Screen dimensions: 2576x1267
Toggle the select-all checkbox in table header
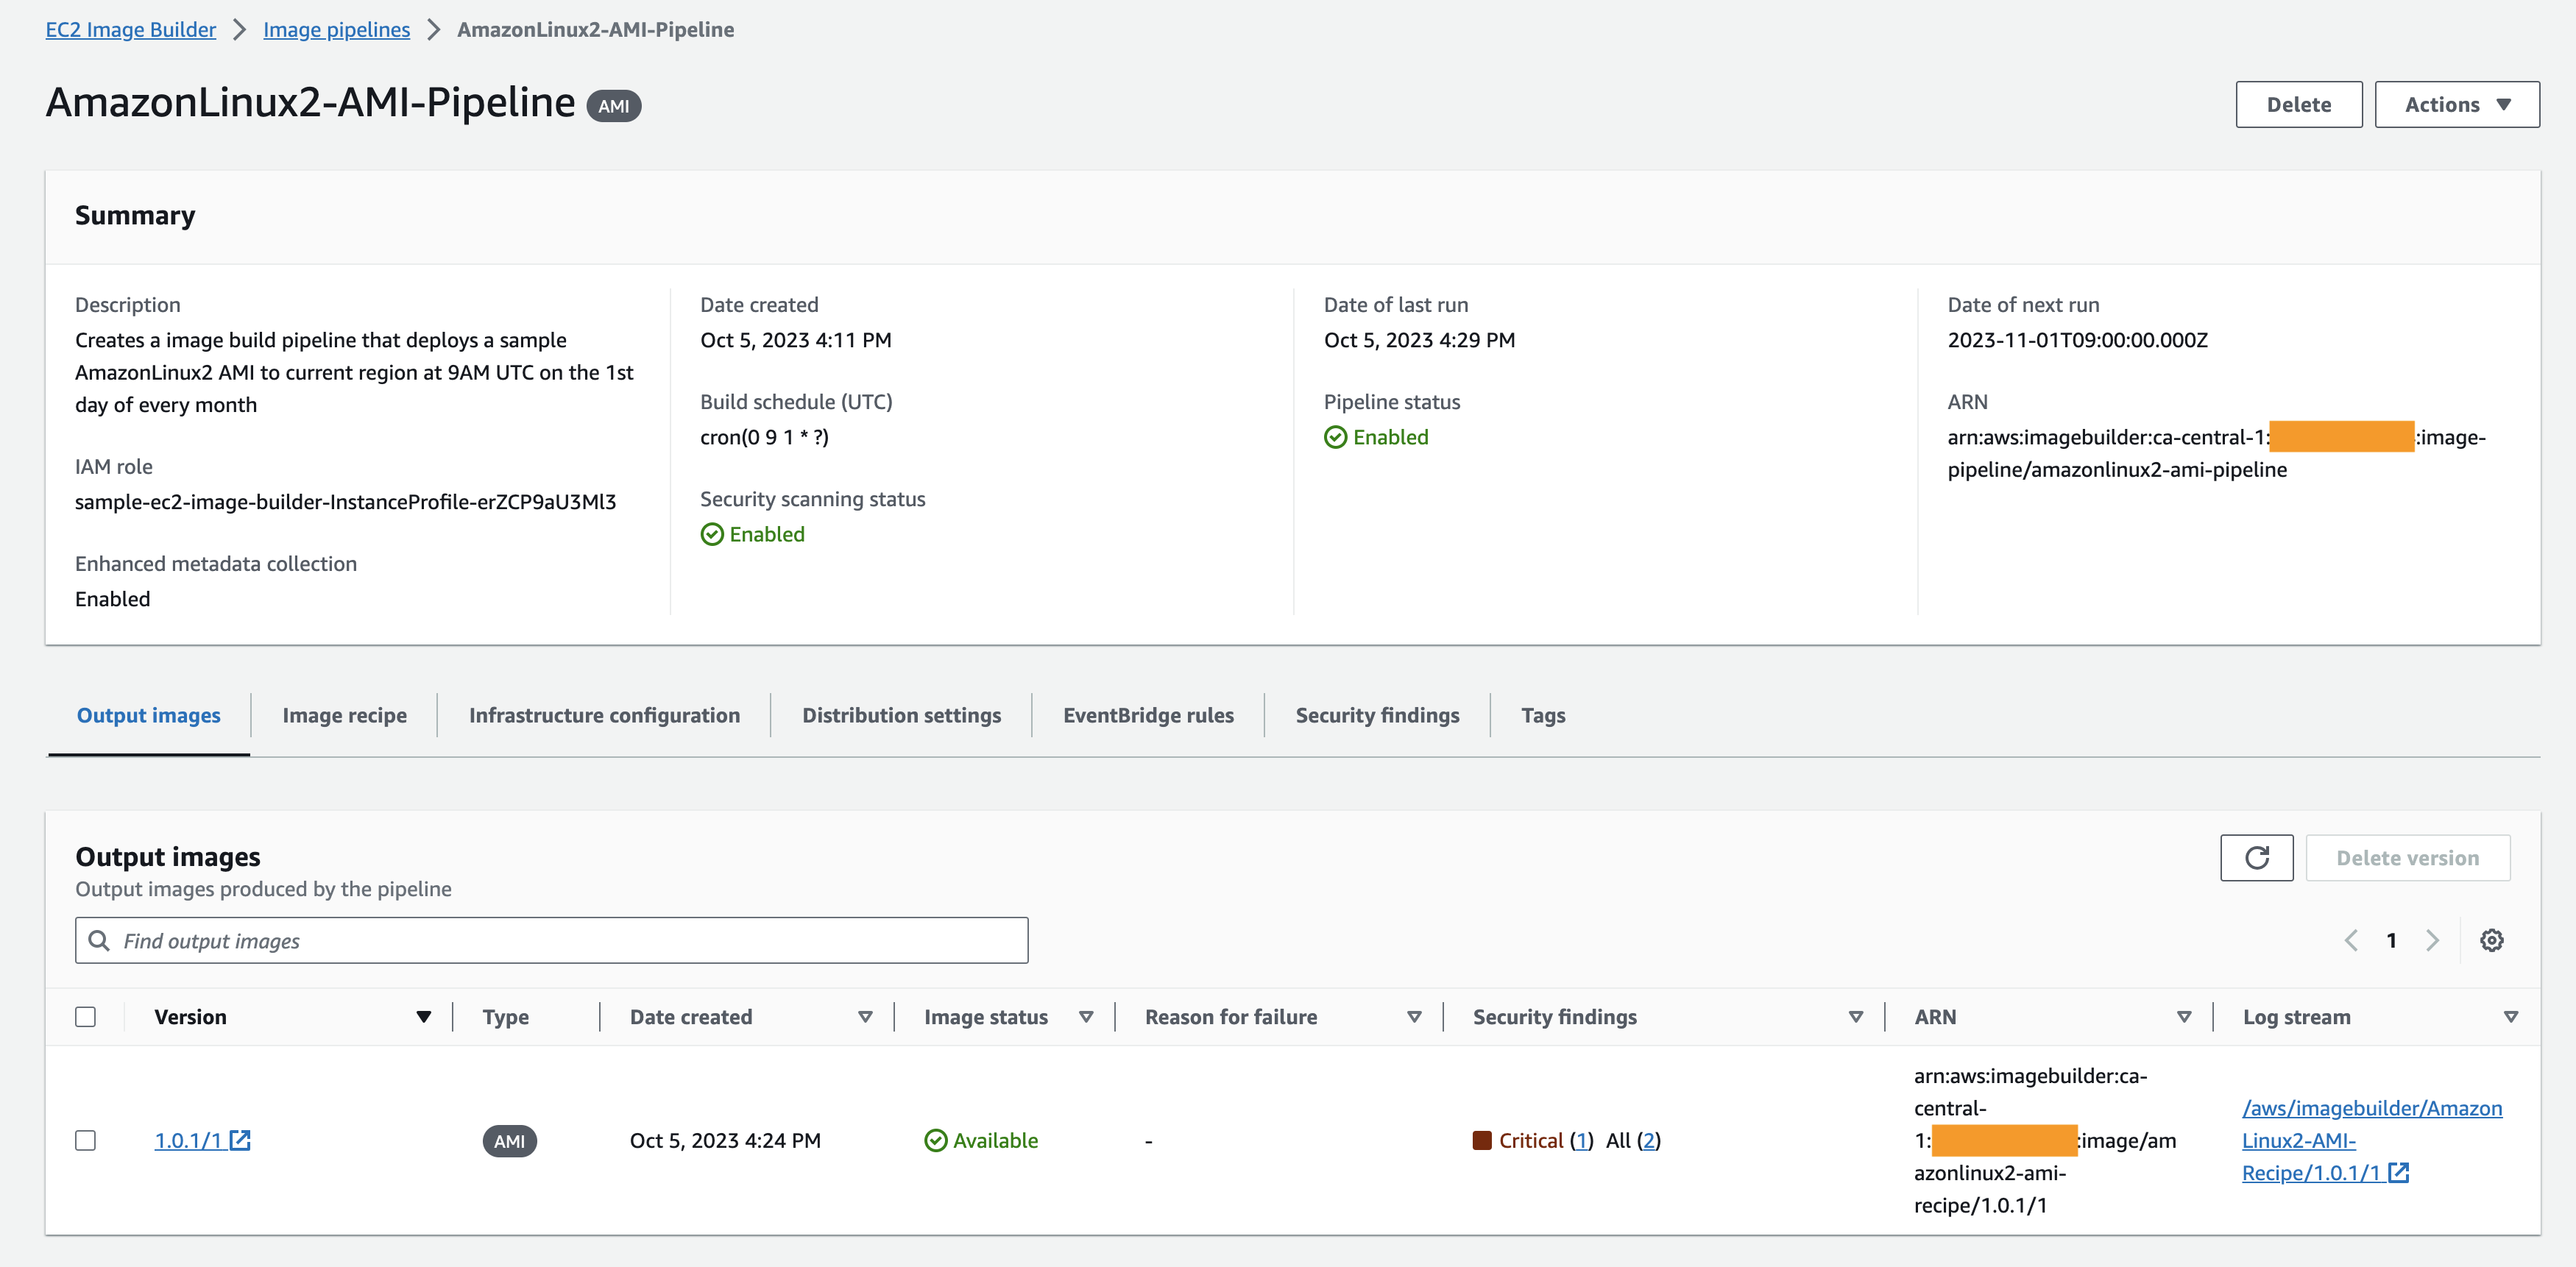click(86, 1017)
